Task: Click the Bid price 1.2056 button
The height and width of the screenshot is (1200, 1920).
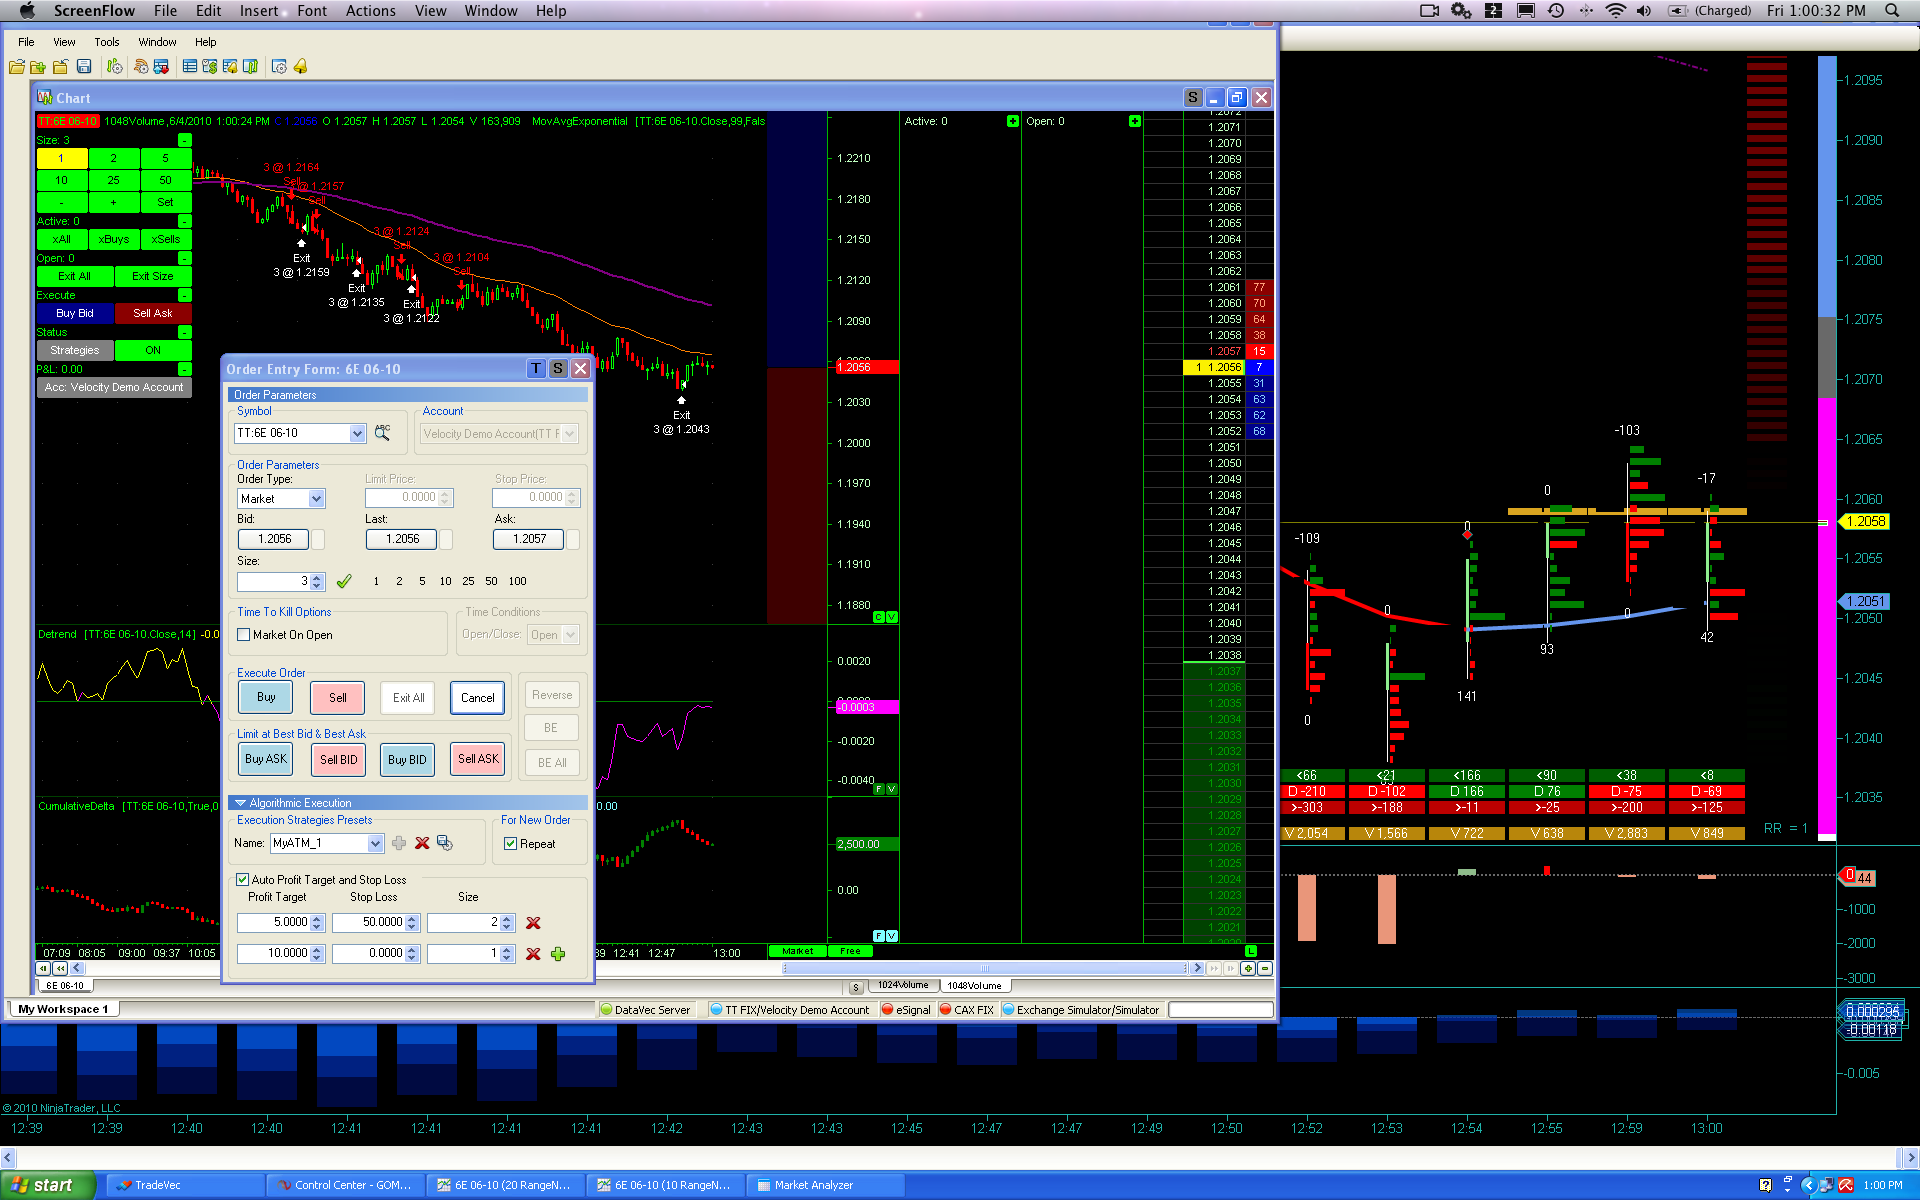Action: coord(275,539)
